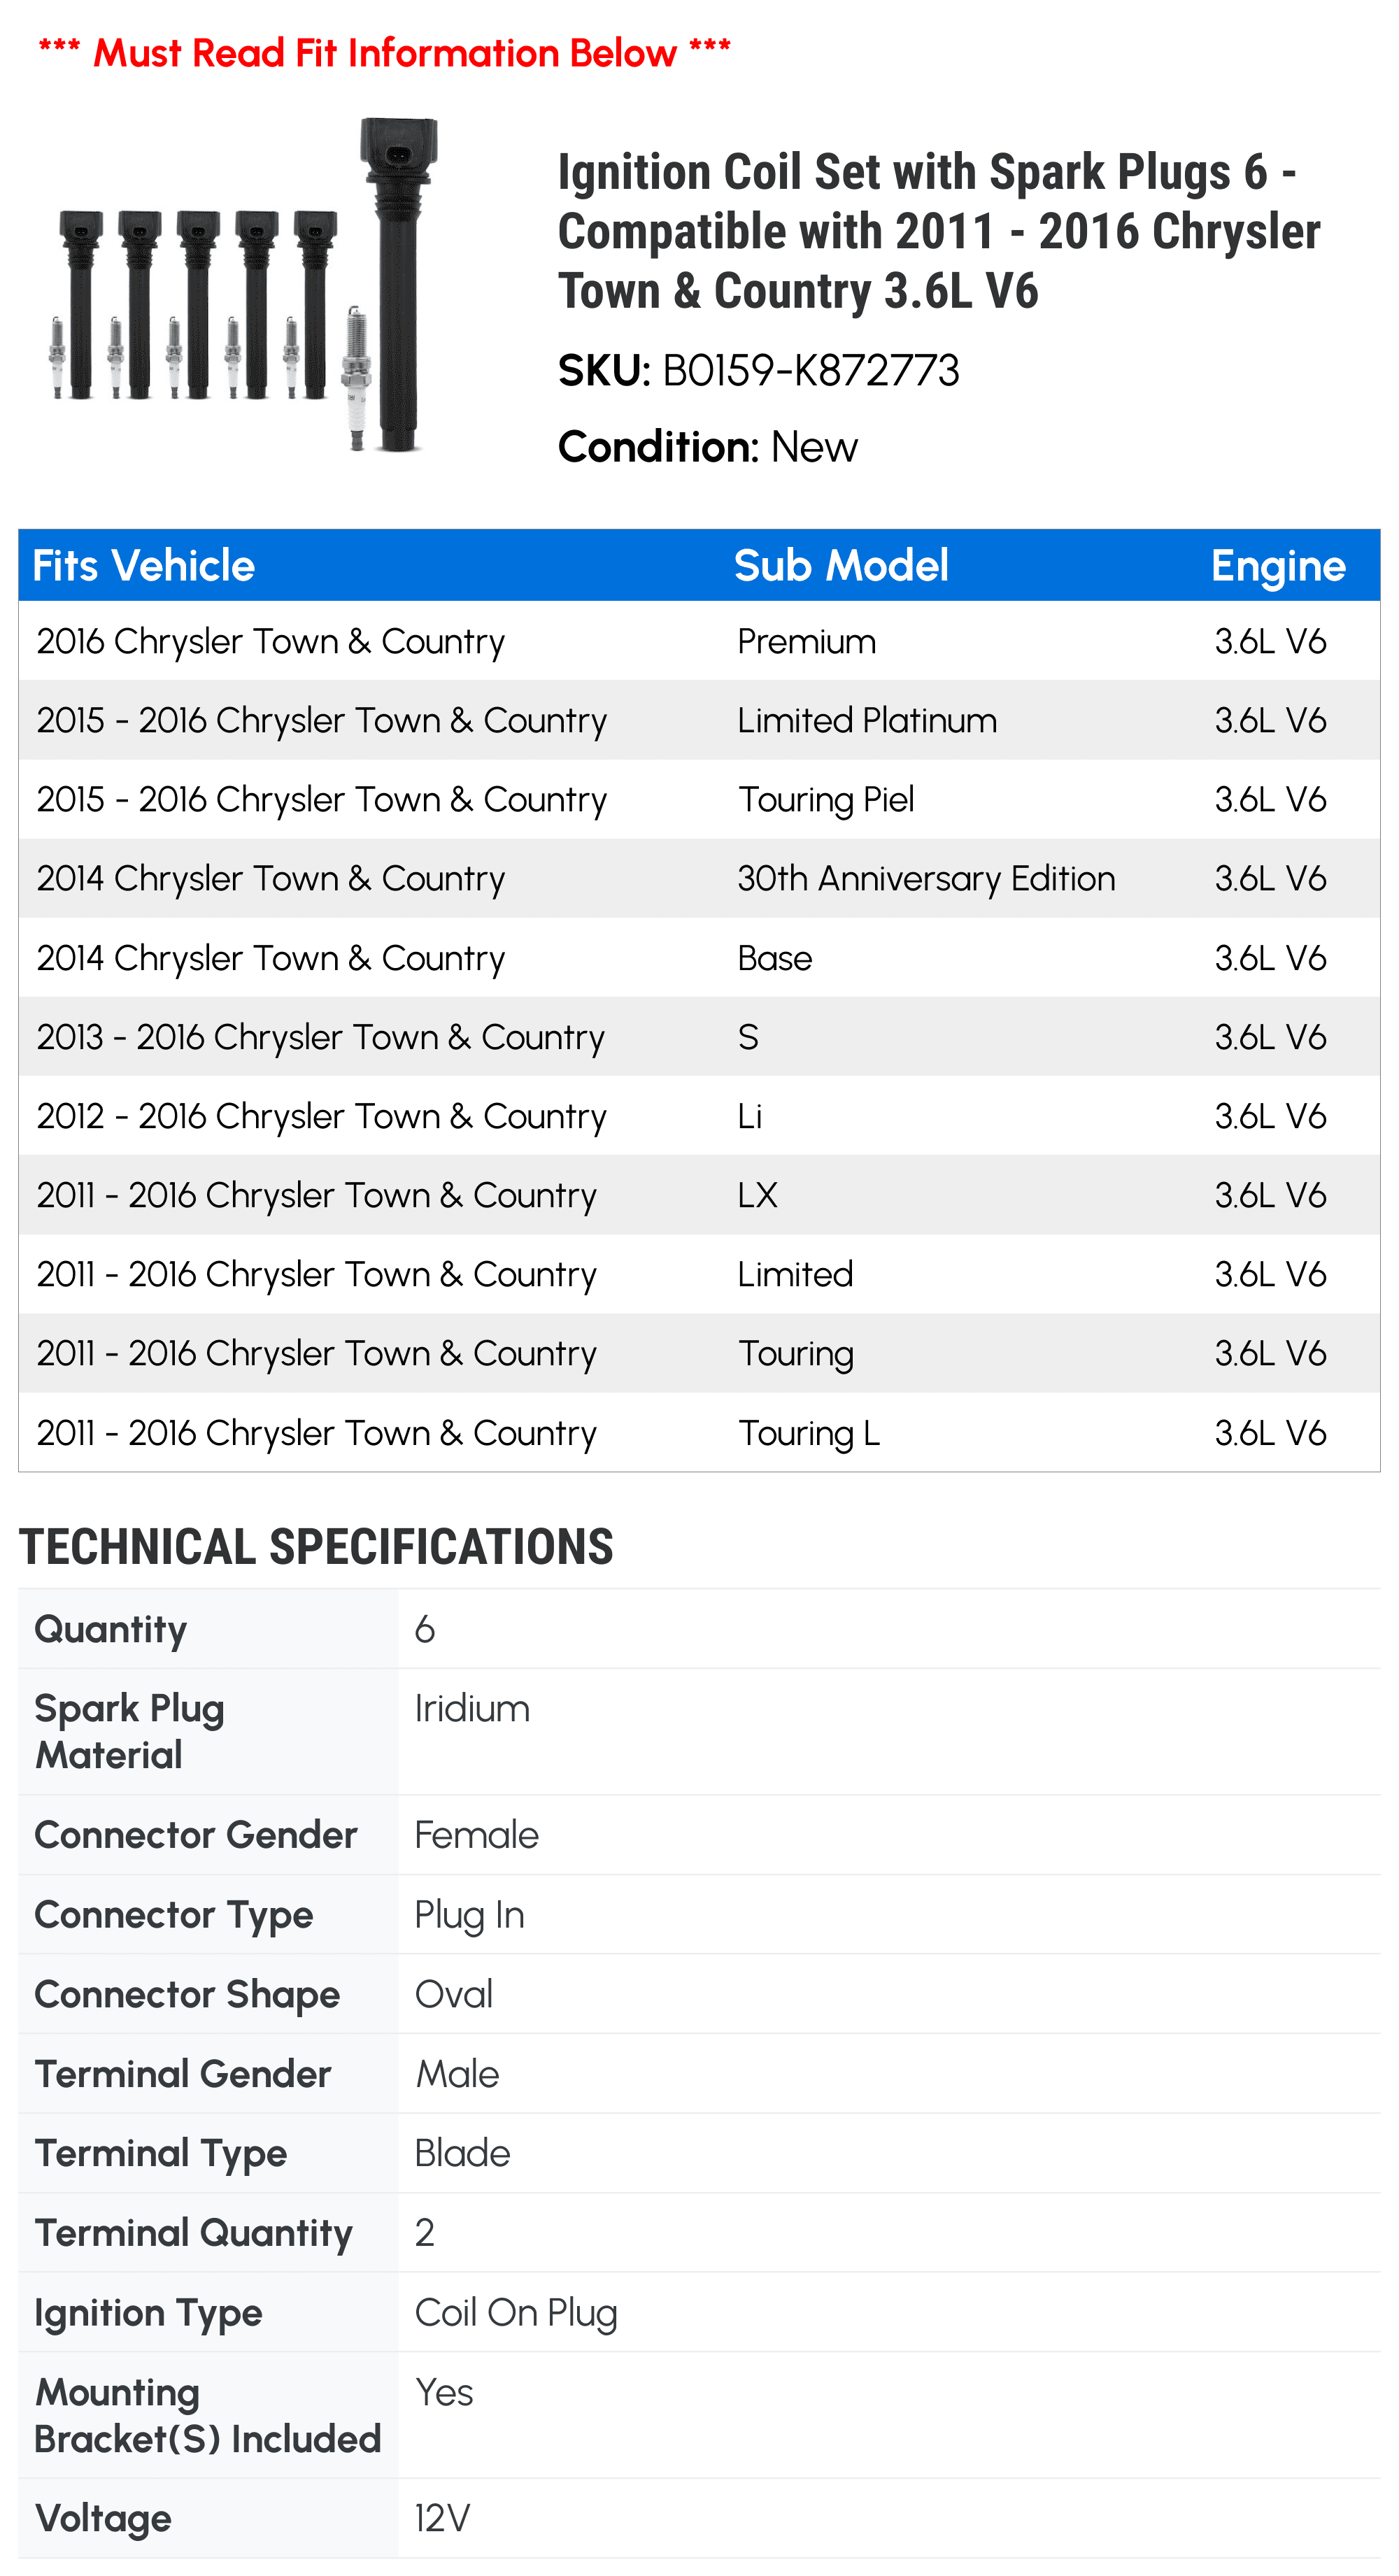The image size is (1399, 2576).
Task: Select the Touring Piel sub model row
Action: (x=699, y=799)
